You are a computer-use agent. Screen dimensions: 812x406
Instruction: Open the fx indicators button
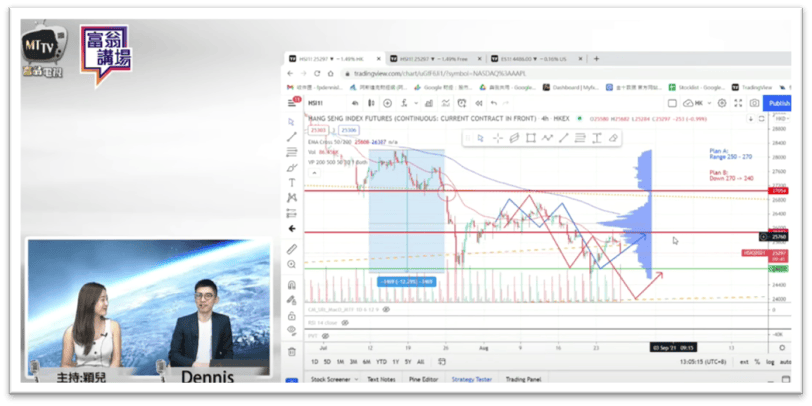tap(403, 103)
